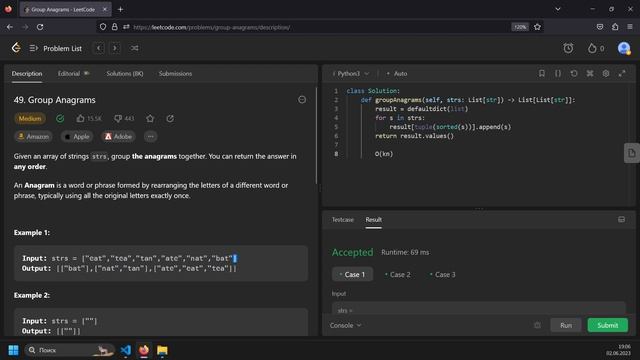Open Visual Studio Code from taskbar
The width and height of the screenshot is (640, 360).
pos(126,350)
